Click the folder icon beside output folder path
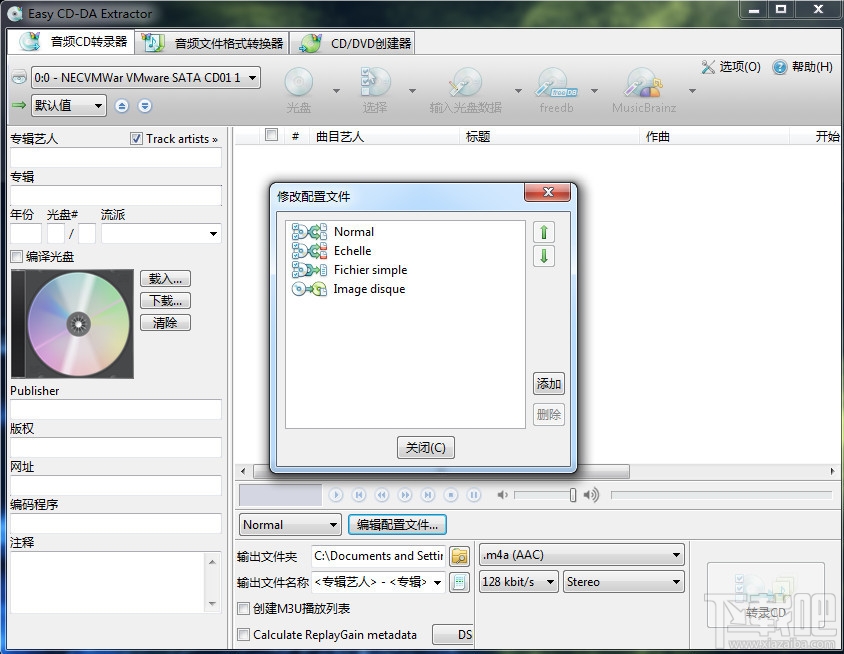844x654 pixels. [x=459, y=556]
